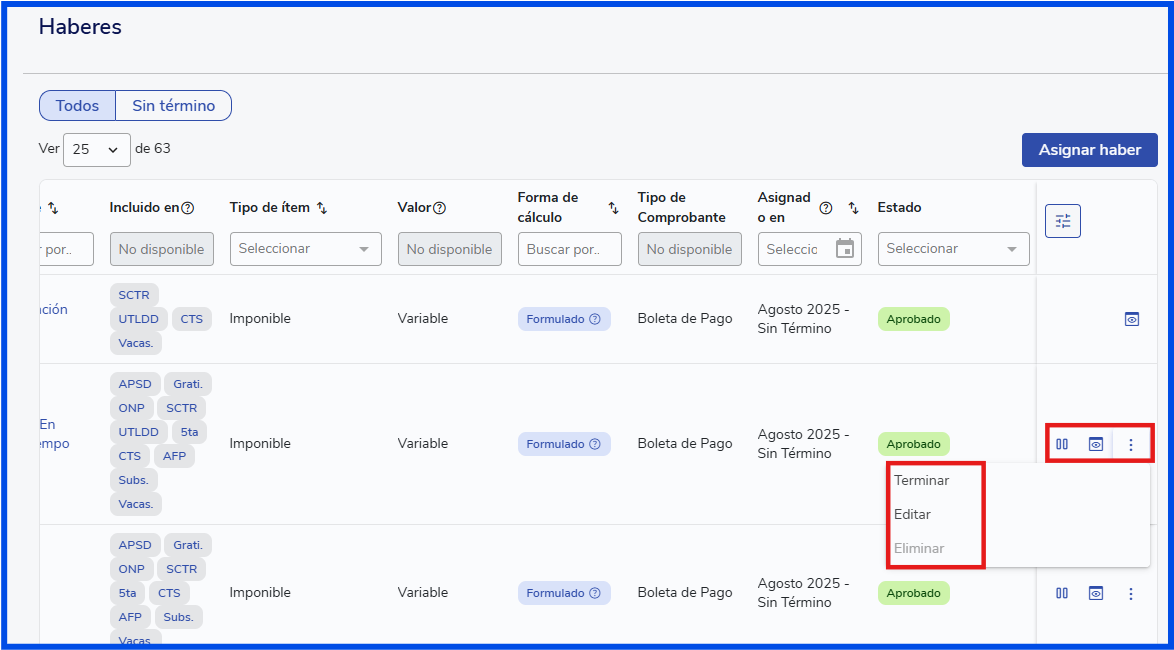
Task: Sort by the Tipo de ítem column
Action: 322,208
